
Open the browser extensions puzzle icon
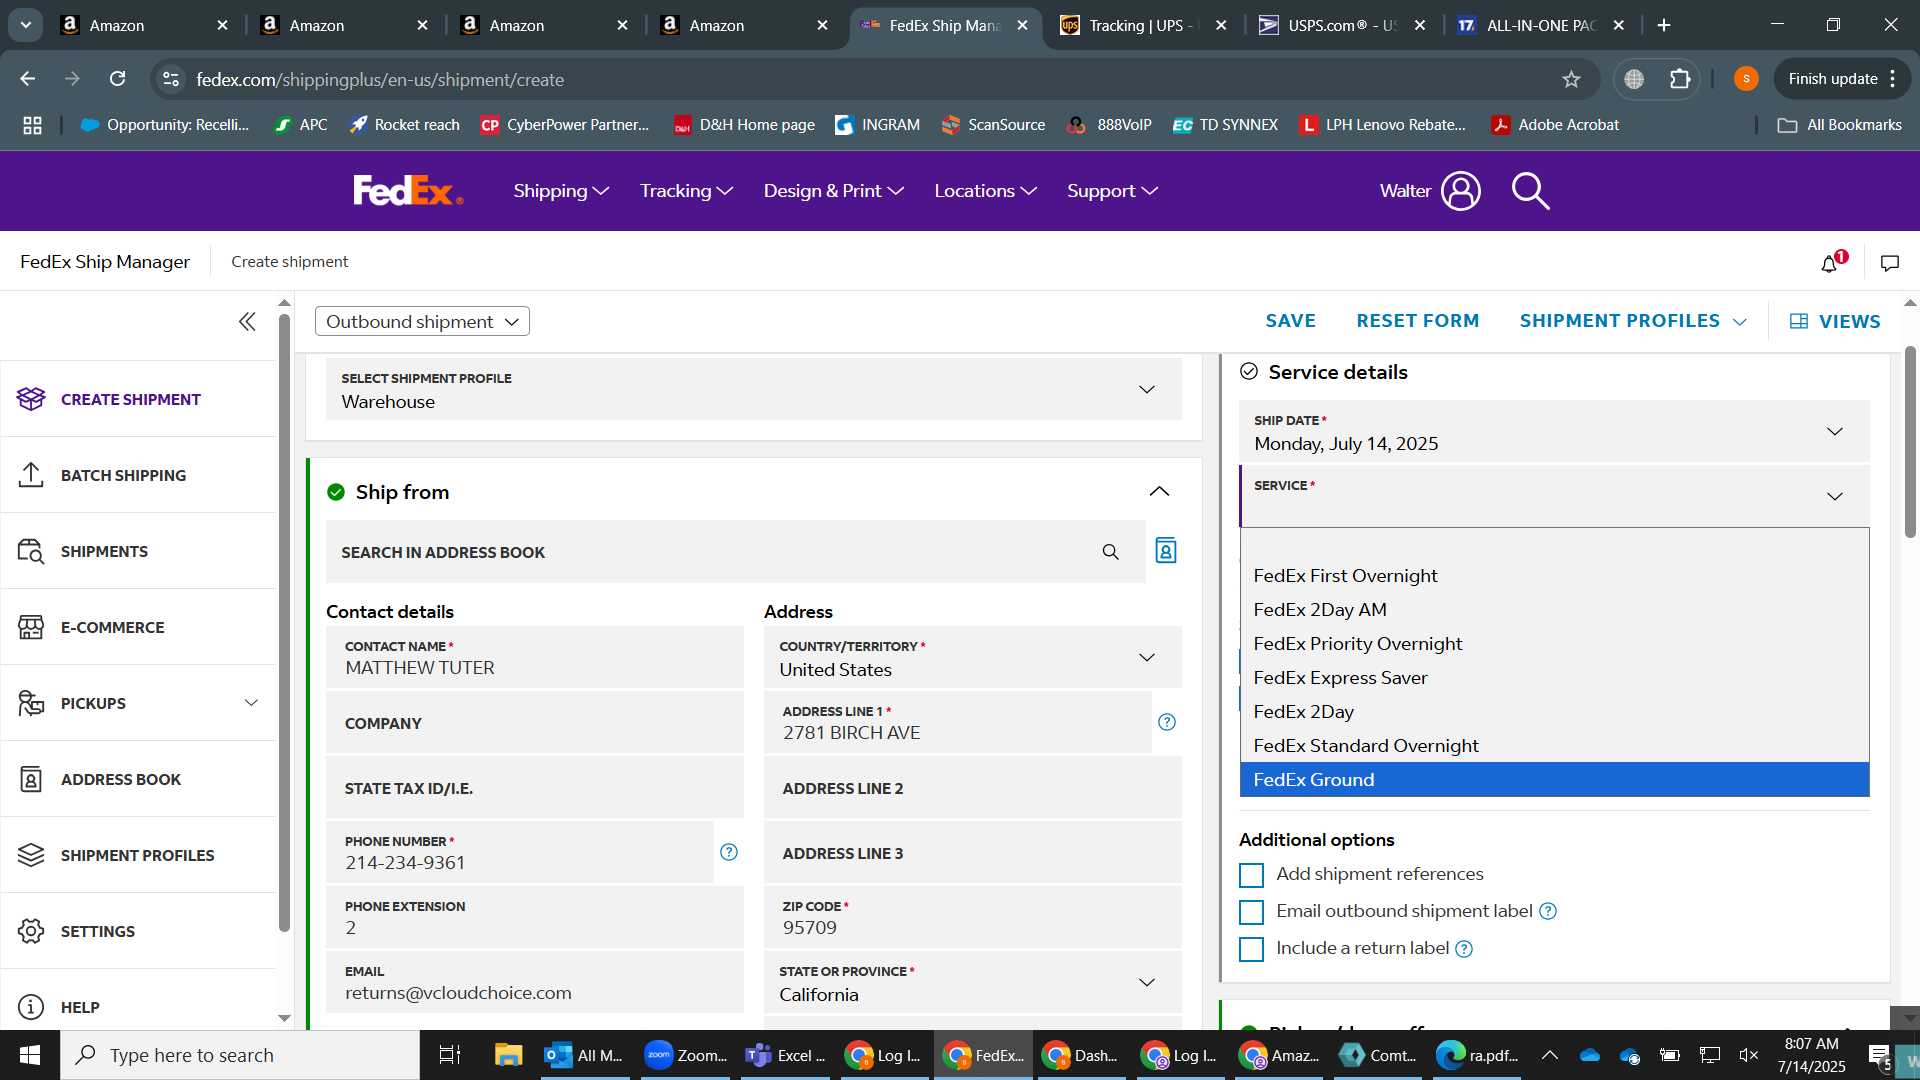1680,79
